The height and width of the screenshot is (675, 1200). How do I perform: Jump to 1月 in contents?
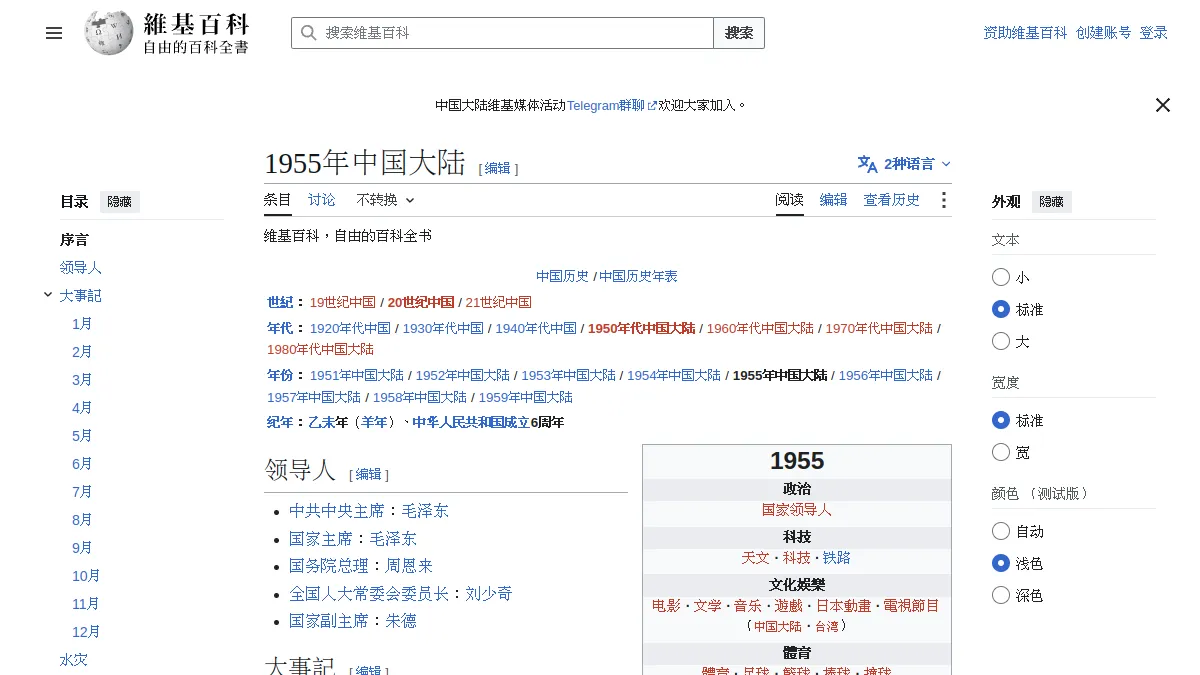82,324
